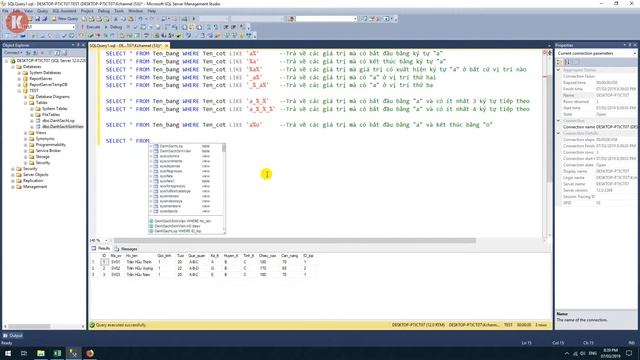Select the System Tables folder

54,109
